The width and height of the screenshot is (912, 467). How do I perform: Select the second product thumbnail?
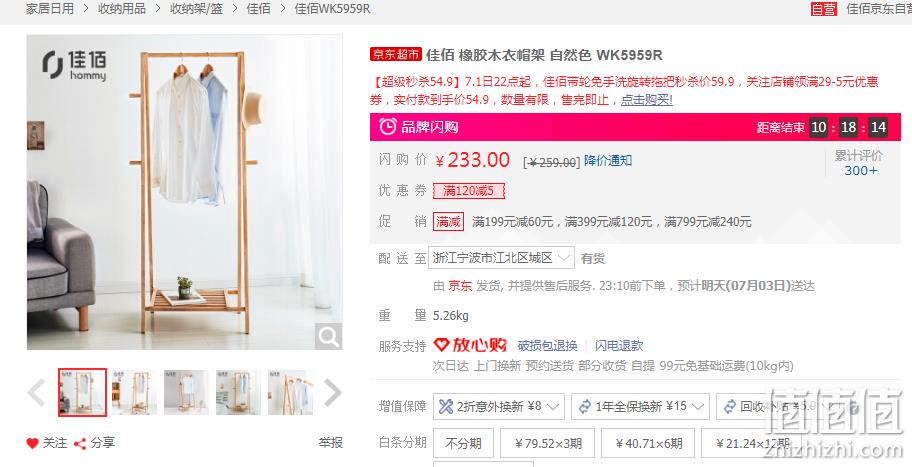click(x=134, y=393)
